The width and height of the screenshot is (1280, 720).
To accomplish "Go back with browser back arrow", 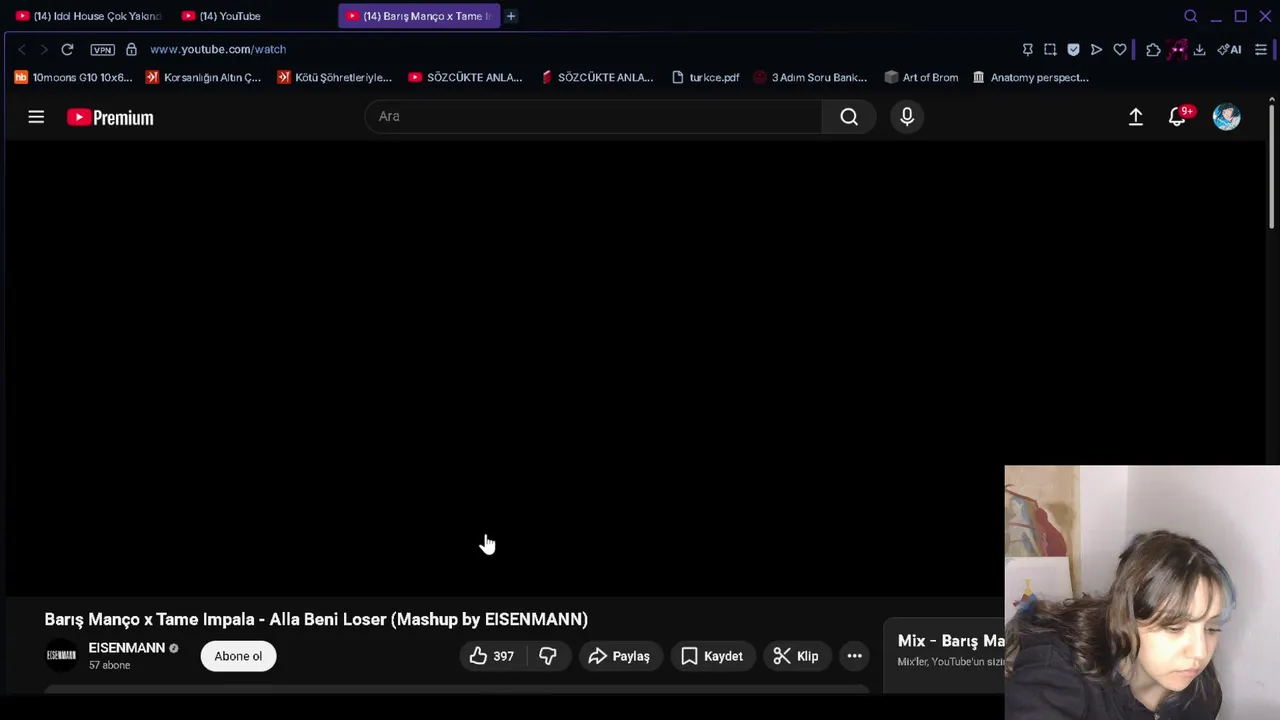I will pyautogui.click(x=22, y=49).
